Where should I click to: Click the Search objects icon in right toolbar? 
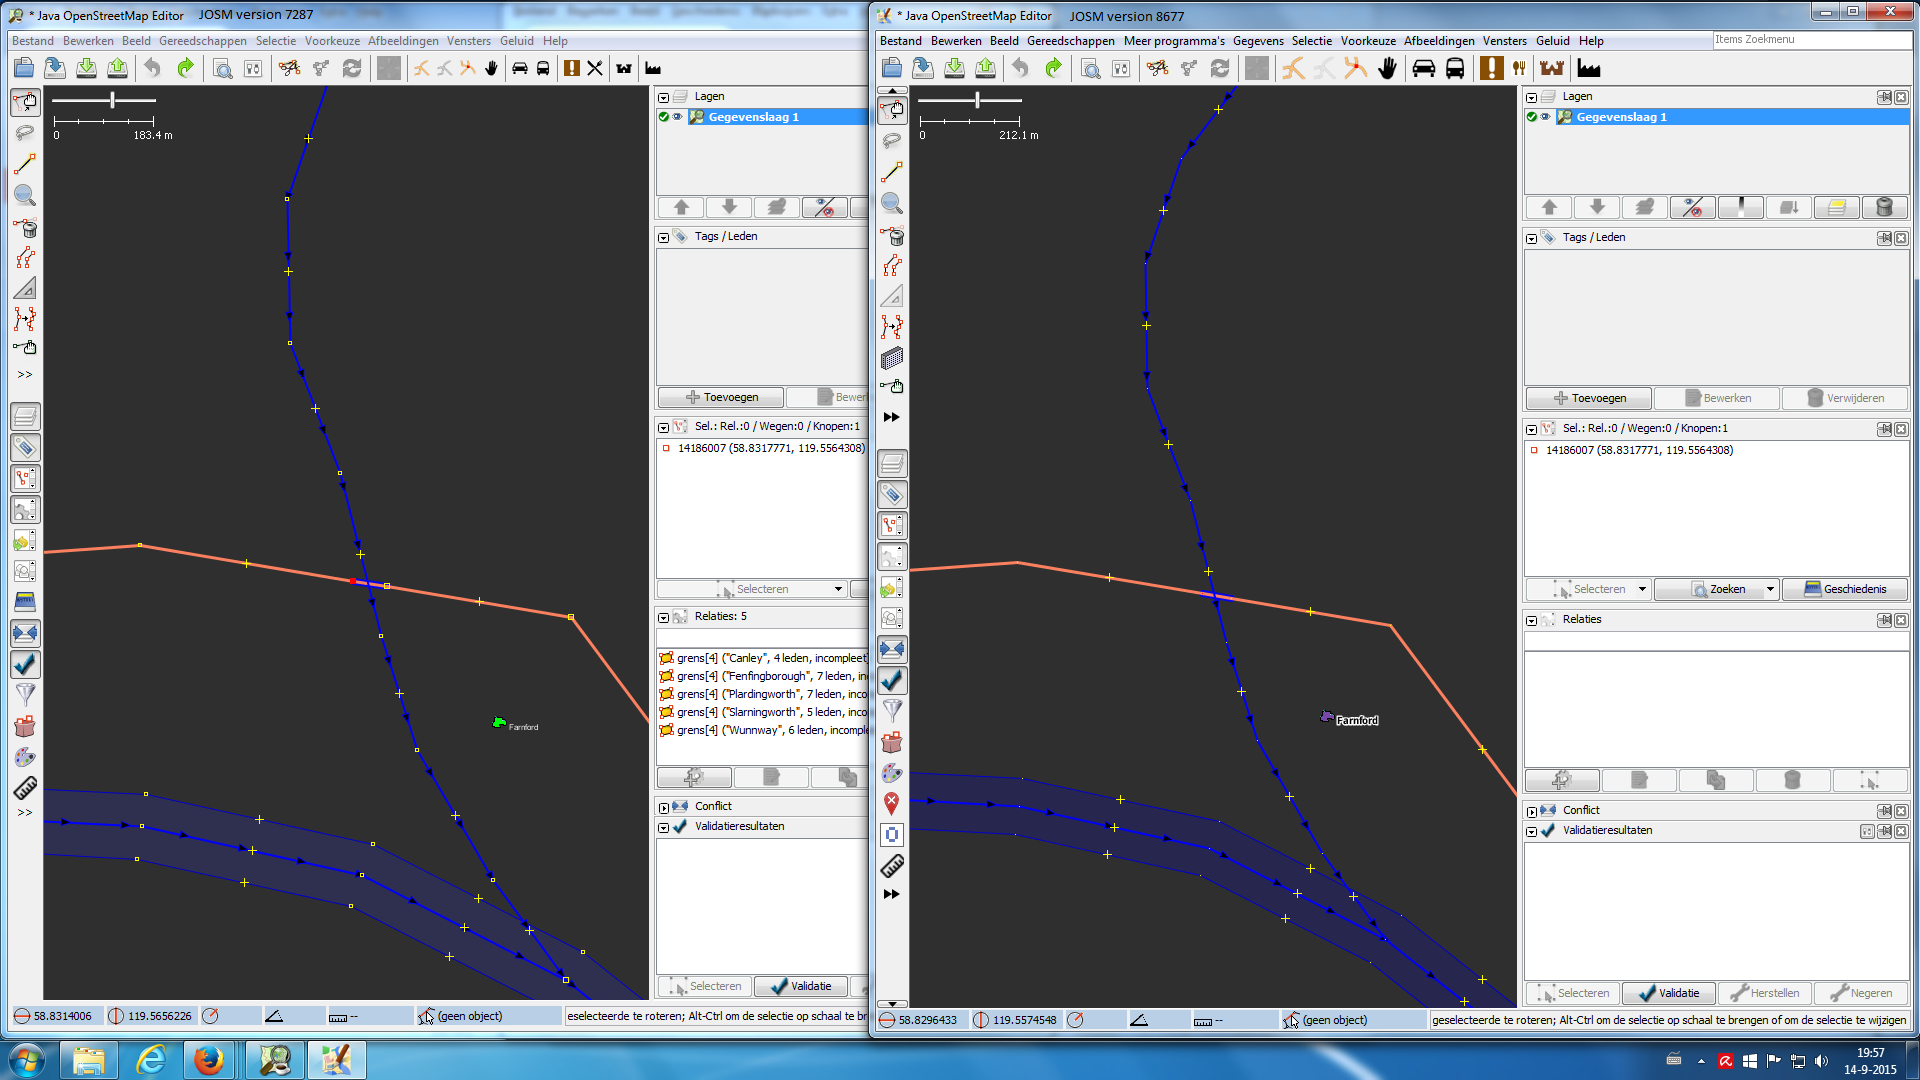point(1091,68)
